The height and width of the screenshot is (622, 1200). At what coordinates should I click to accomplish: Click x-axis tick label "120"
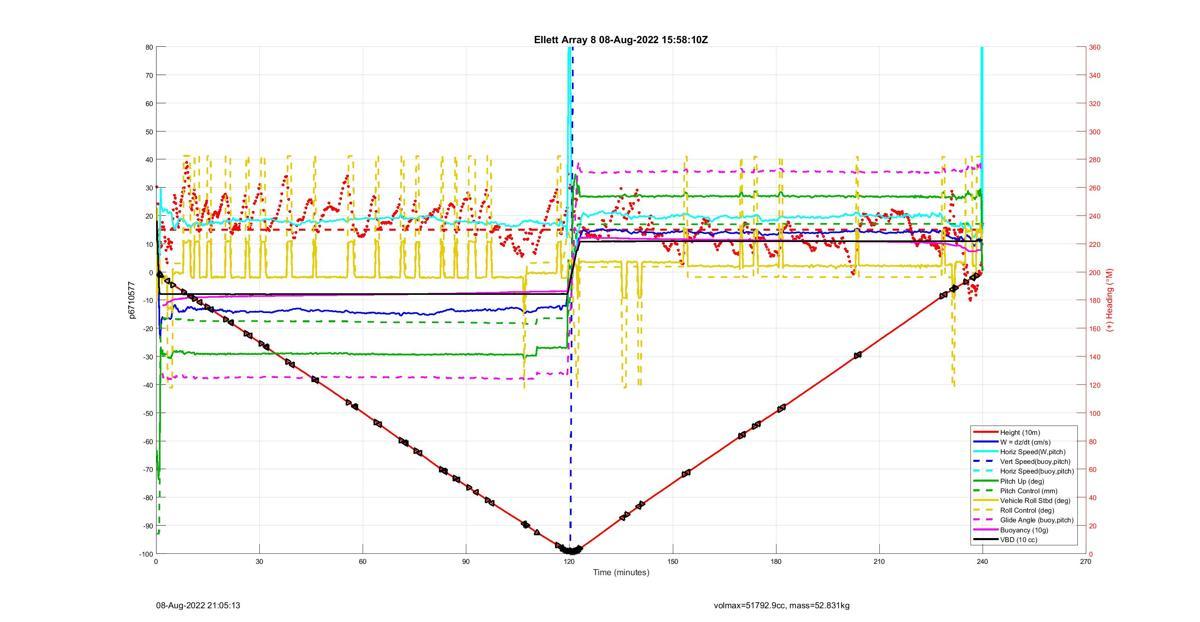(569, 562)
